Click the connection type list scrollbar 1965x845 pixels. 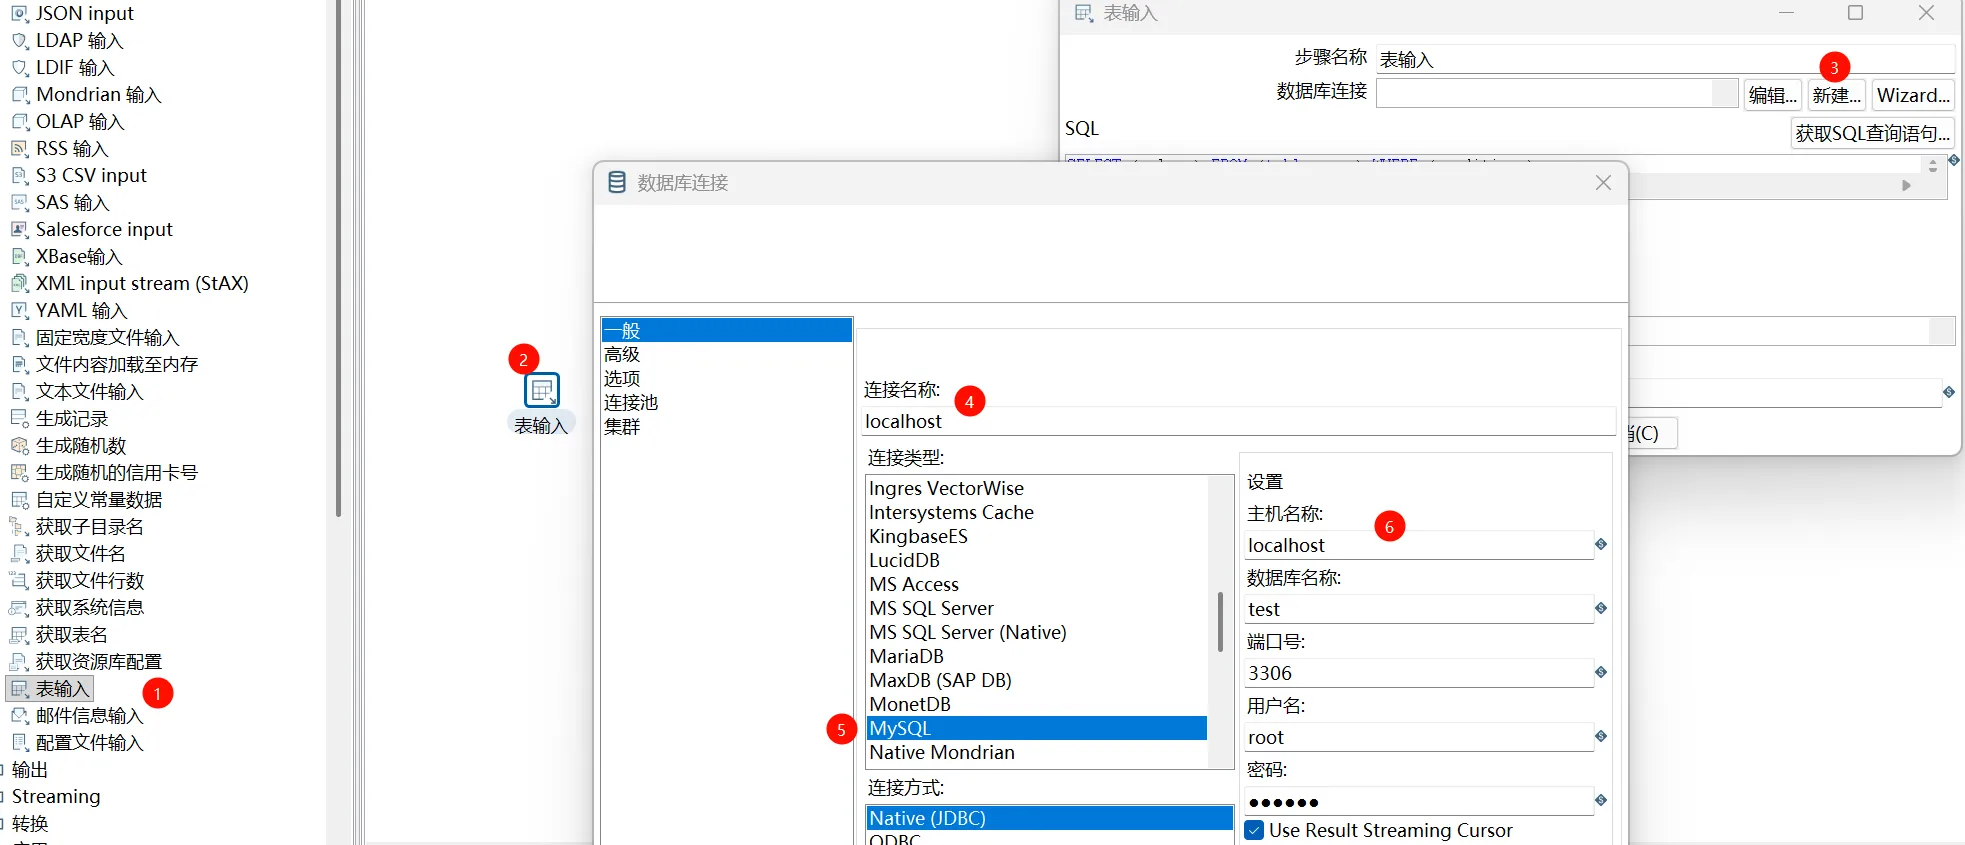[1220, 622]
